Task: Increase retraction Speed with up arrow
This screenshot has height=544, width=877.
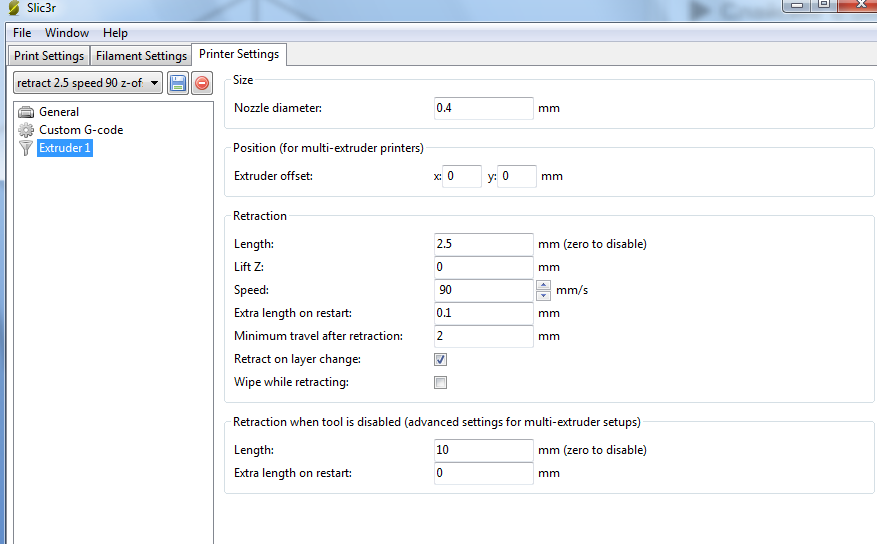Action: click(544, 285)
